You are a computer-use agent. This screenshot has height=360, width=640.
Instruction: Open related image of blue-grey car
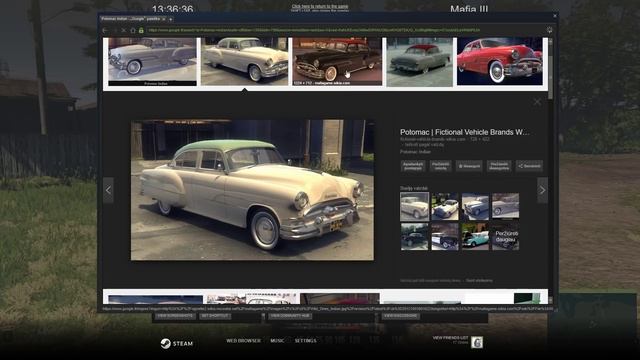475,207
